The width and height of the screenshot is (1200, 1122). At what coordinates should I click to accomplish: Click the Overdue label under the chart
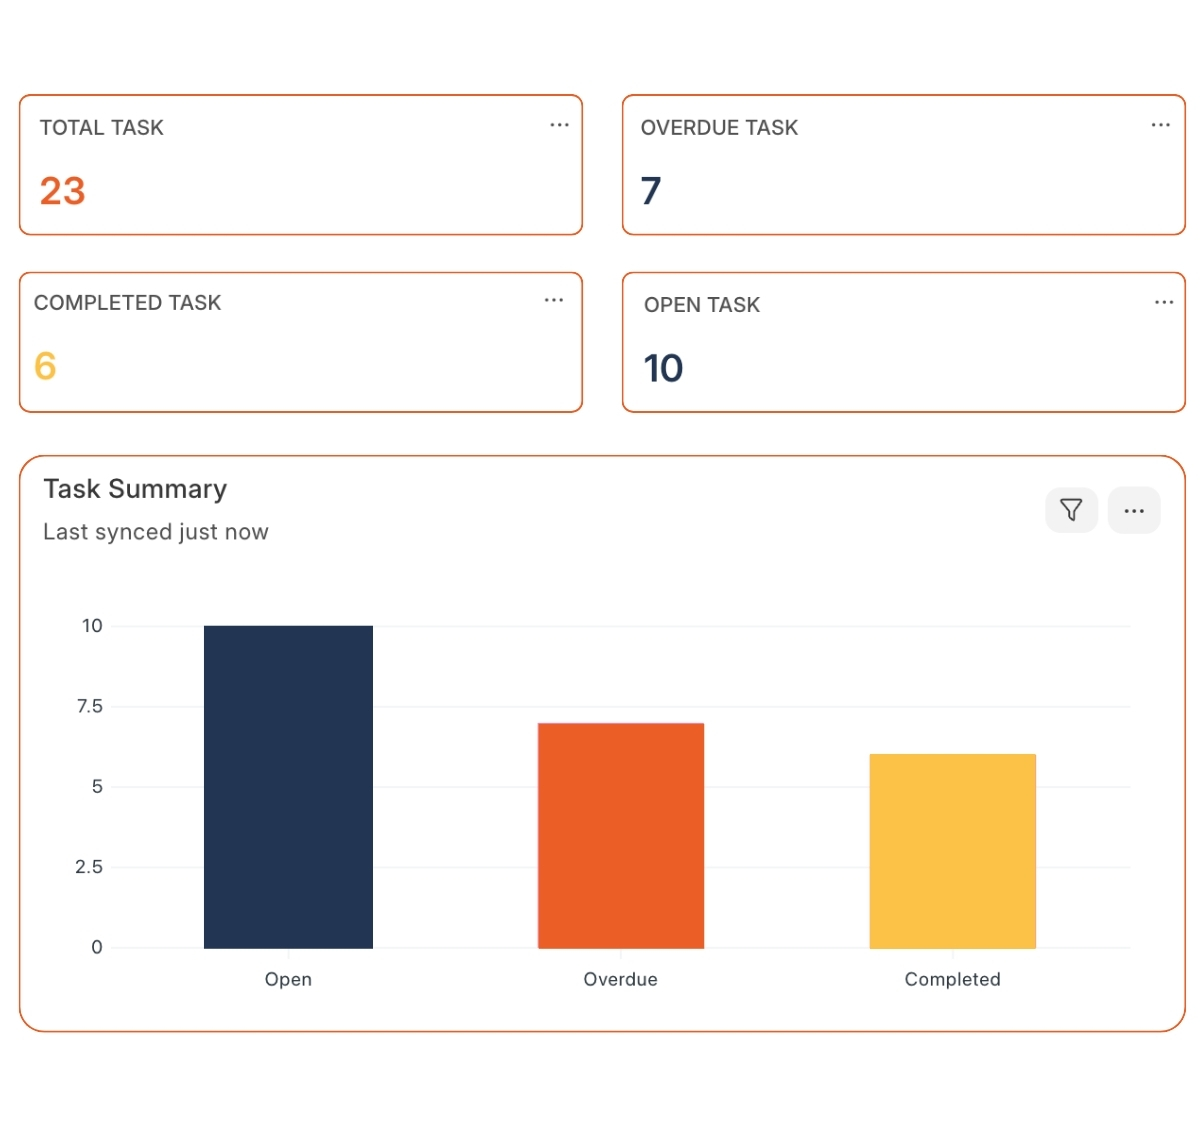pyautogui.click(x=620, y=979)
